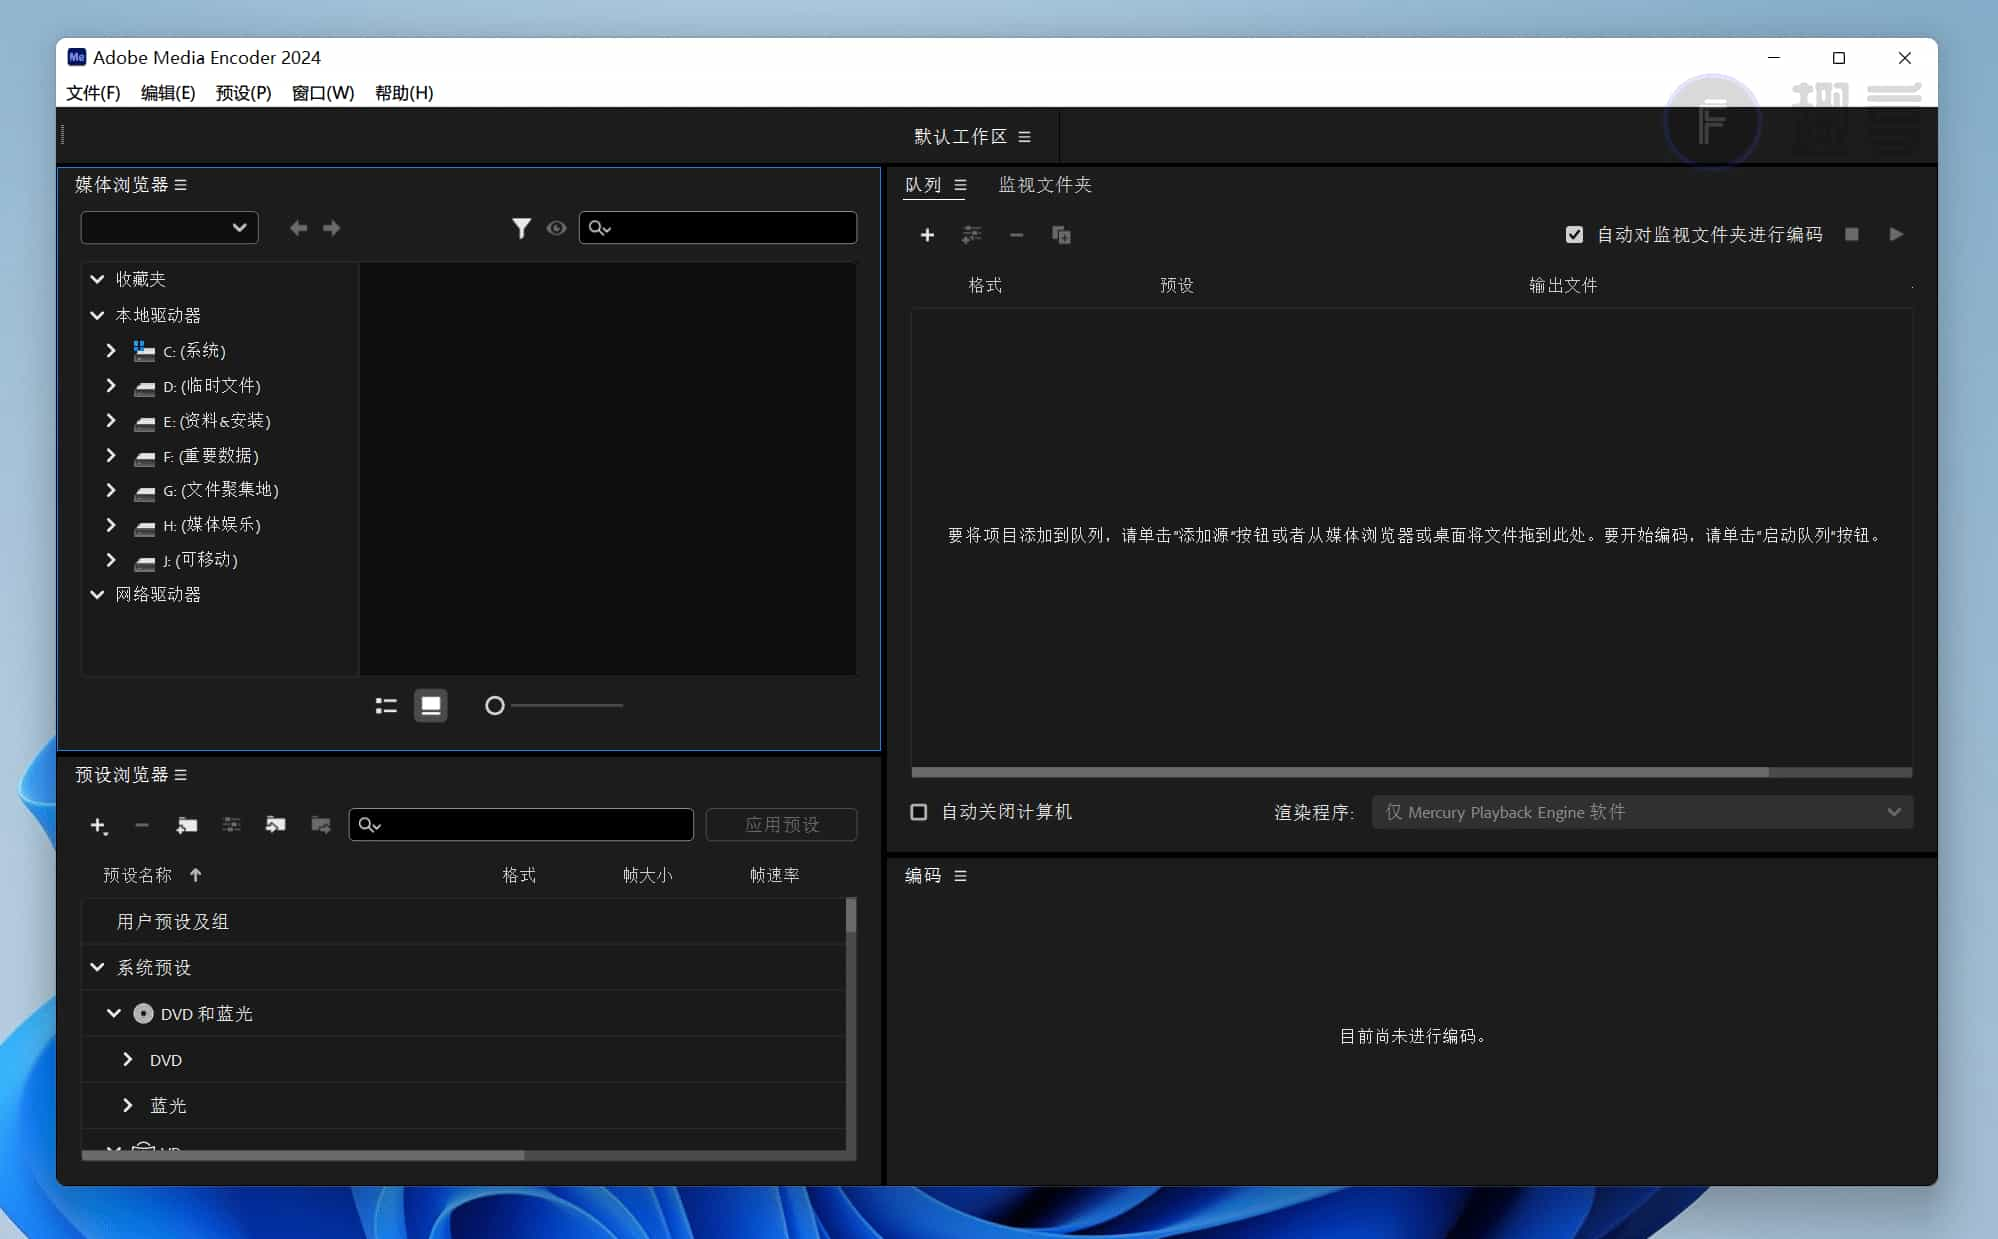This screenshot has width=1998, height=1239.
Task: Expand the DVD 和蓝光 preset group
Action: 113,1012
